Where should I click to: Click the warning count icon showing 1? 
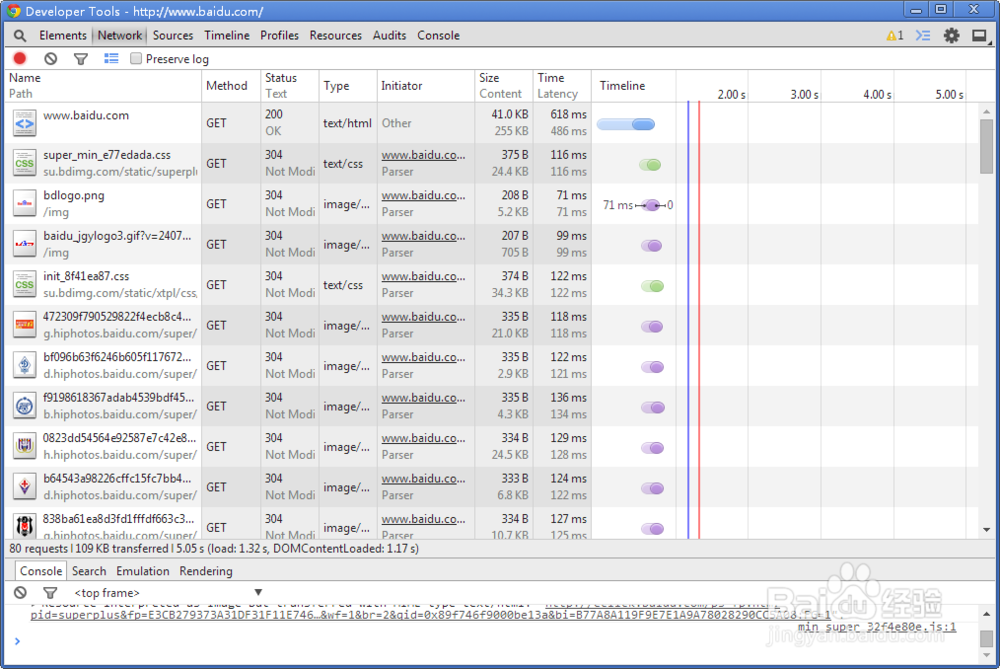coord(895,36)
